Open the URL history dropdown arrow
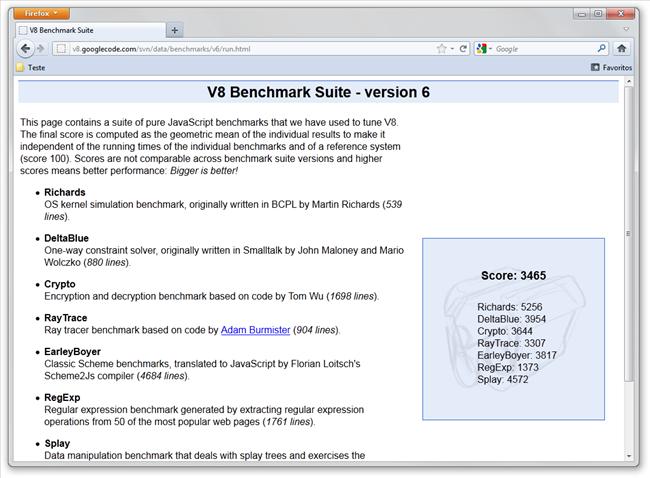 (452, 49)
